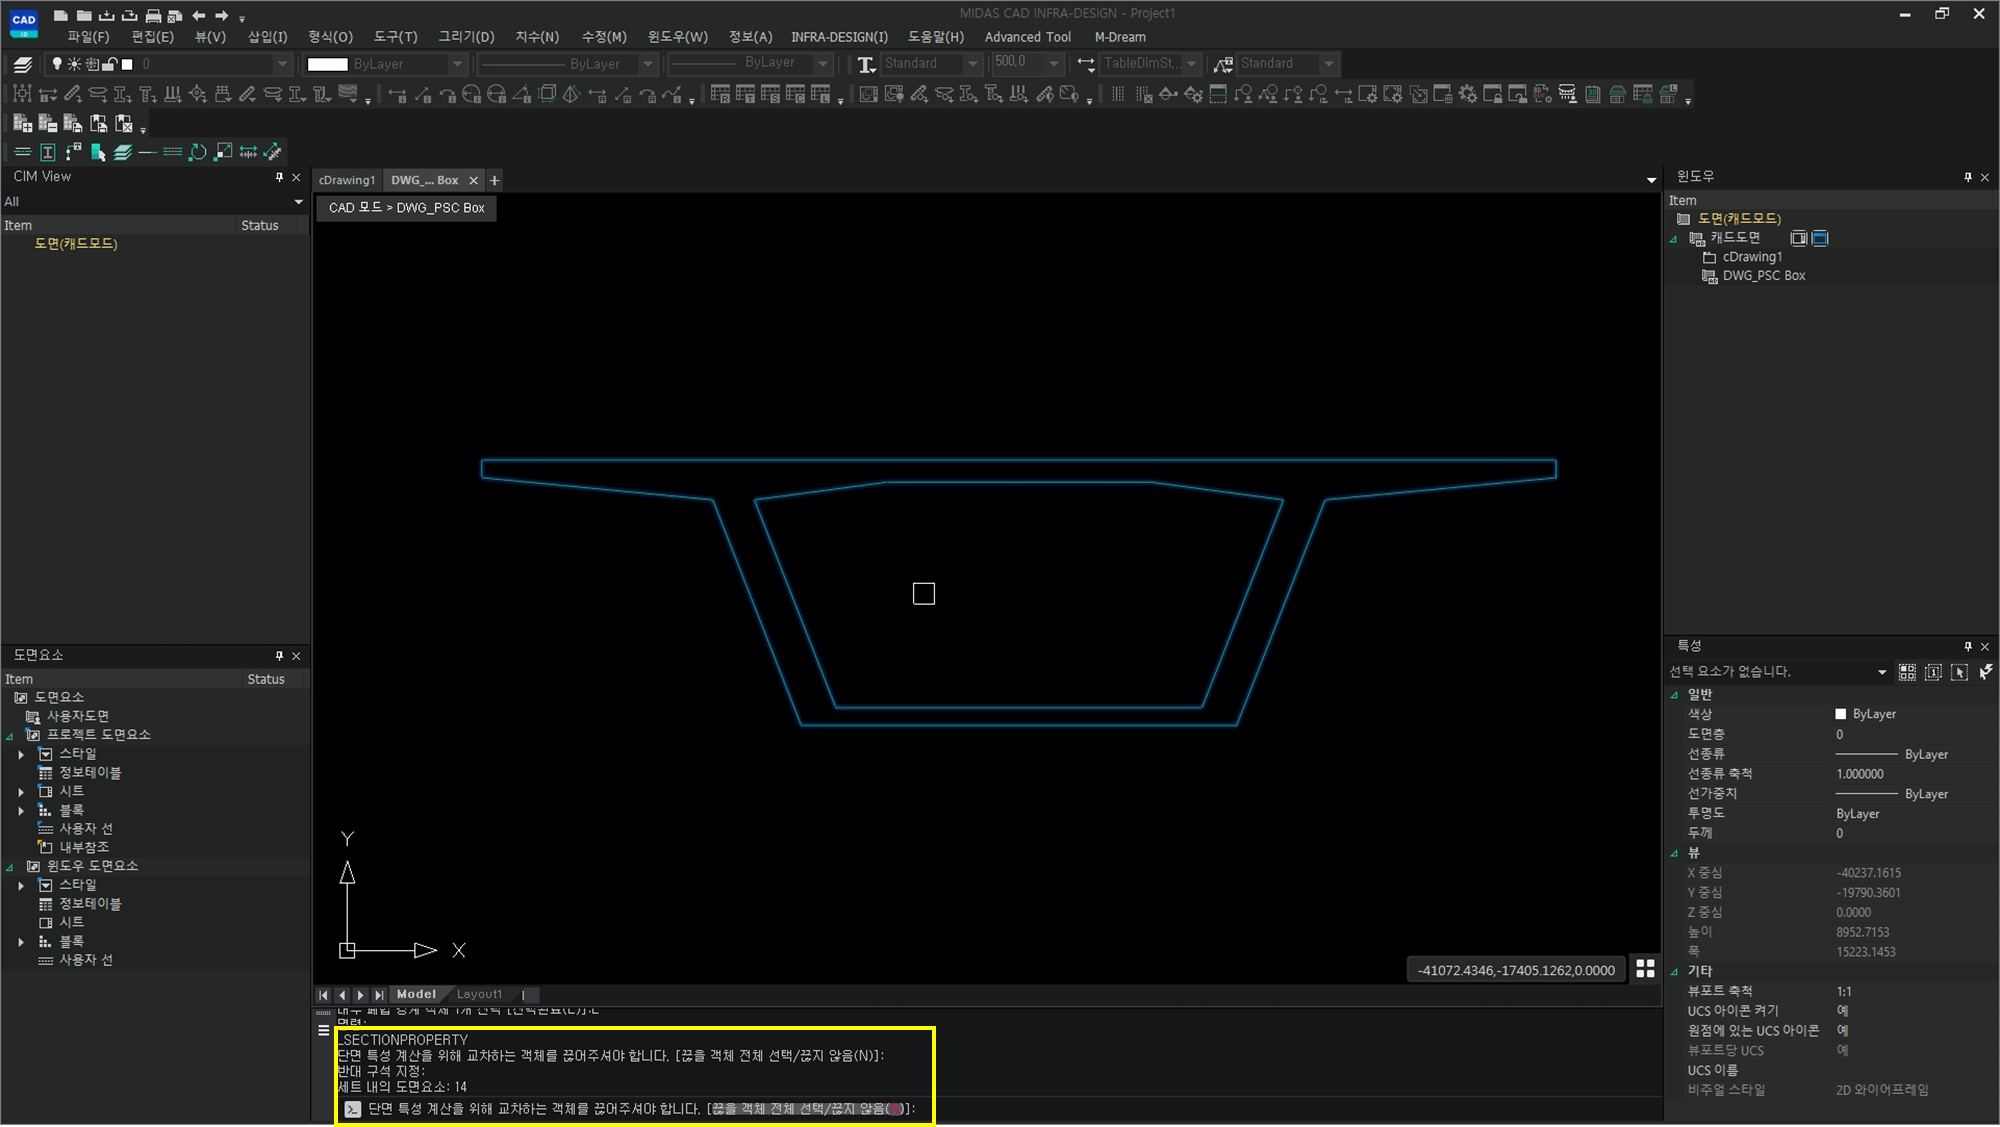Open the 파일(F) menu
The image size is (2000, 1127).
tap(88, 37)
